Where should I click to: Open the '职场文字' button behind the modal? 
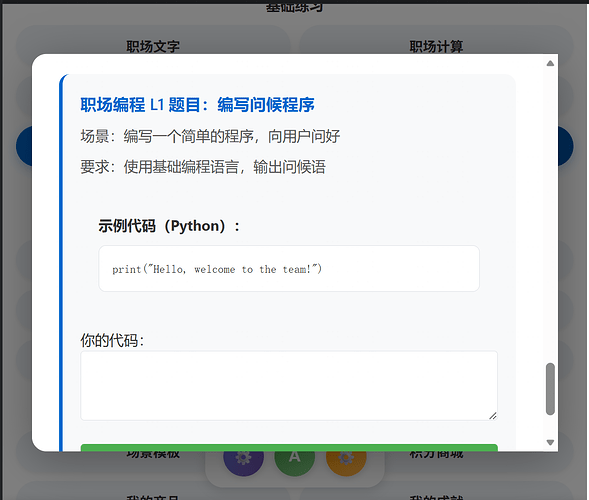pyautogui.click(x=153, y=40)
